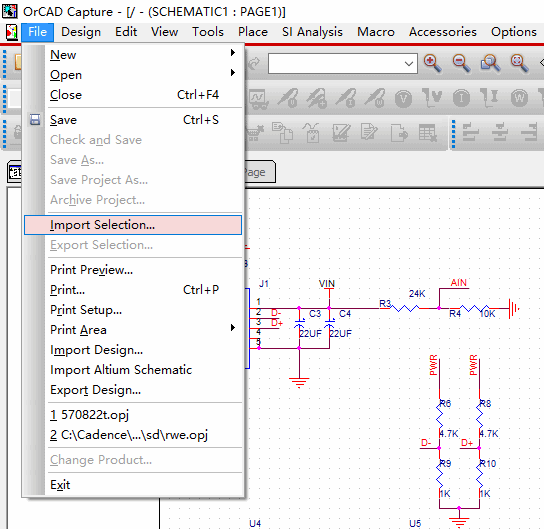Select the Voltage Level marker probe
This screenshot has height=529, width=544.
point(288,98)
